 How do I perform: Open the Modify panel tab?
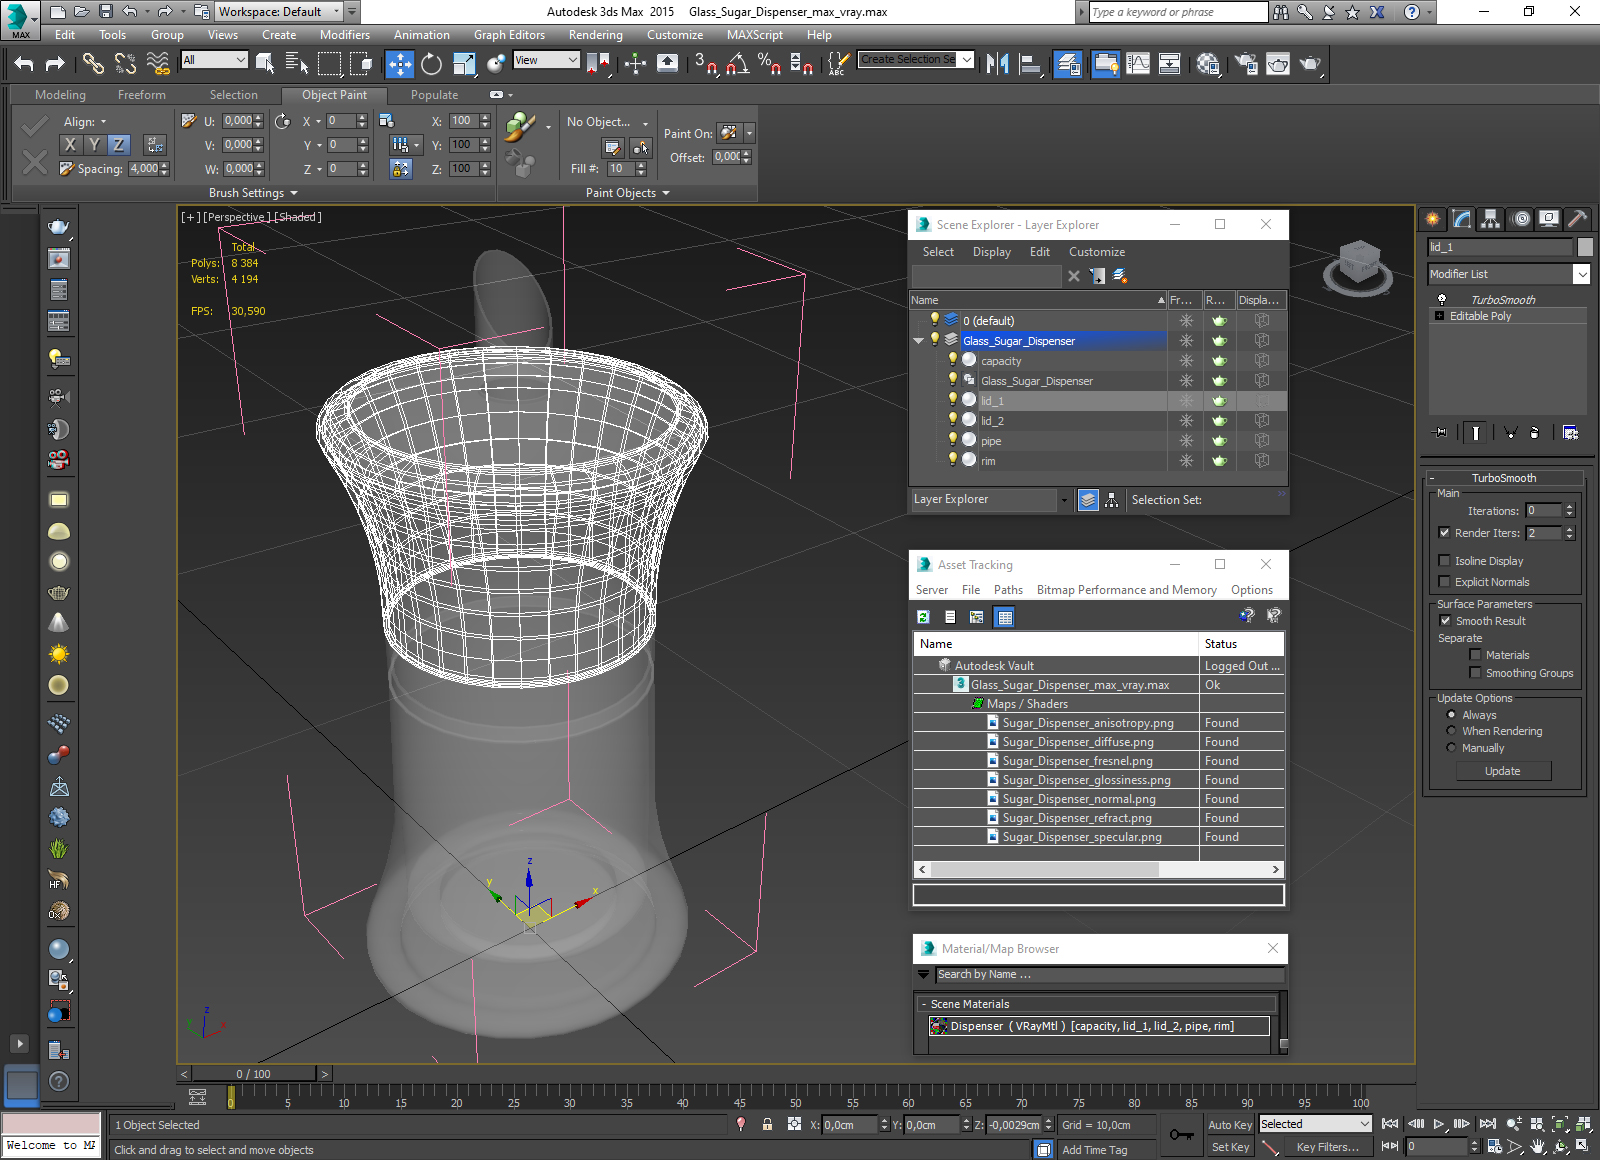pos(1462,218)
